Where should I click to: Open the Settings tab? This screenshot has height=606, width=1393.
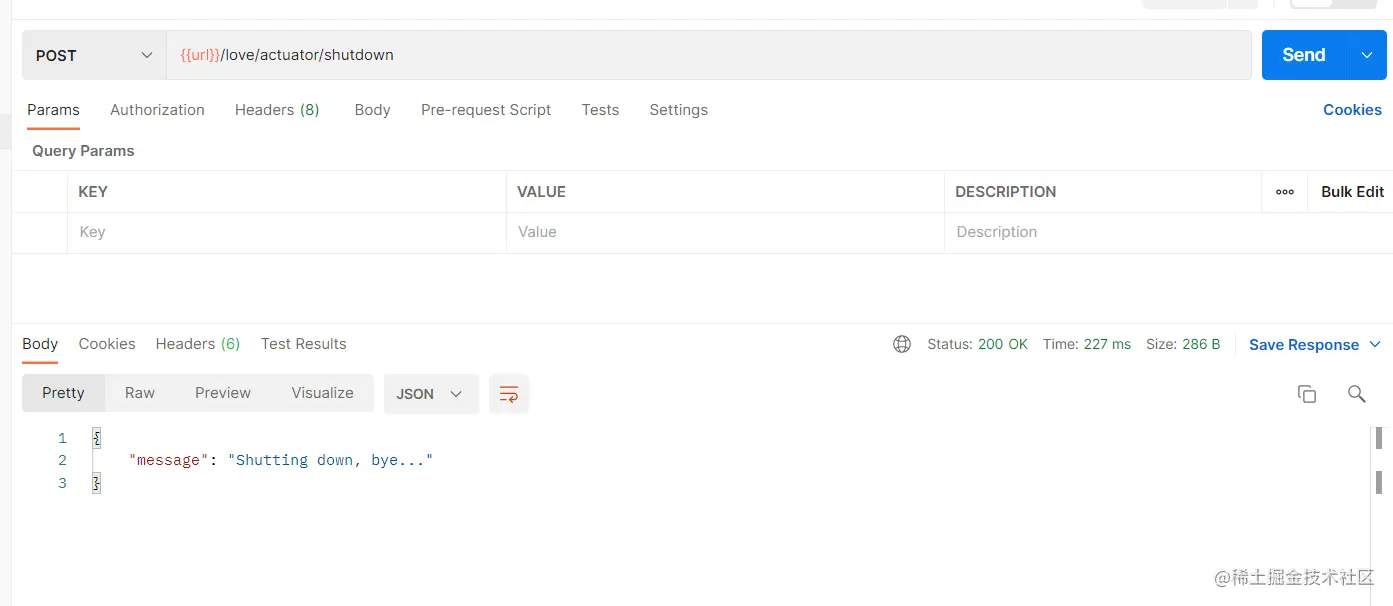point(678,110)
